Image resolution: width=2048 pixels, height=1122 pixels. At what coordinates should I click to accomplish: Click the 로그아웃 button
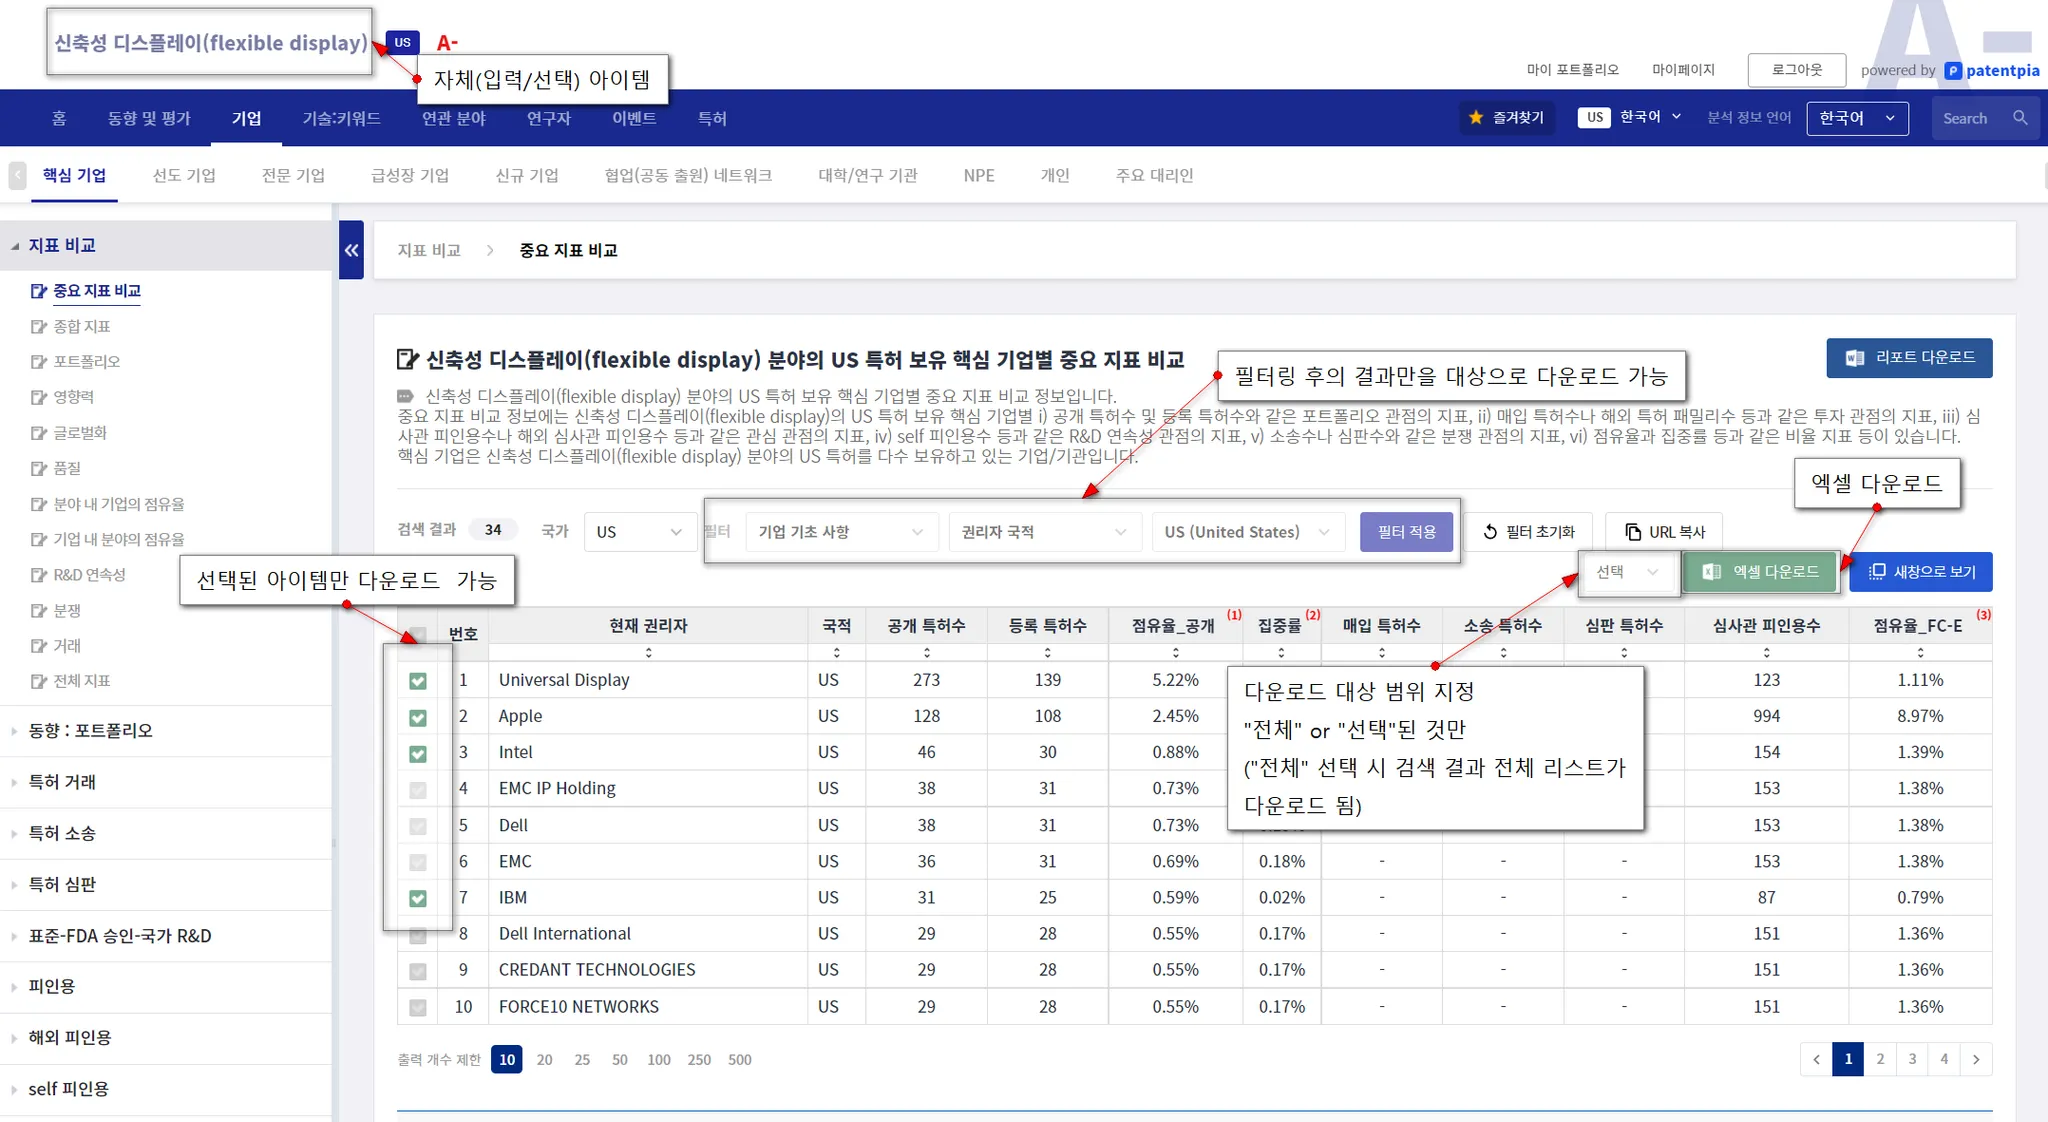click(x=1796, y=70)
